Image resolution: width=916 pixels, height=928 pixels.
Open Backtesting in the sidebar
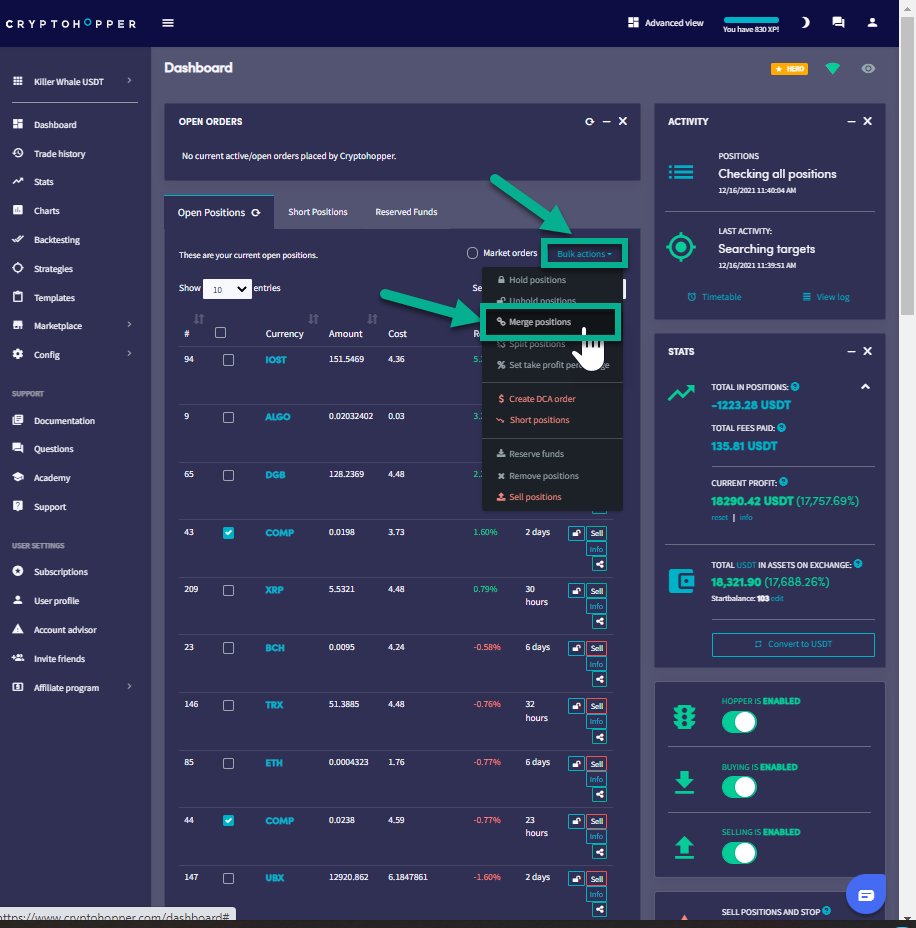[56, 240]
